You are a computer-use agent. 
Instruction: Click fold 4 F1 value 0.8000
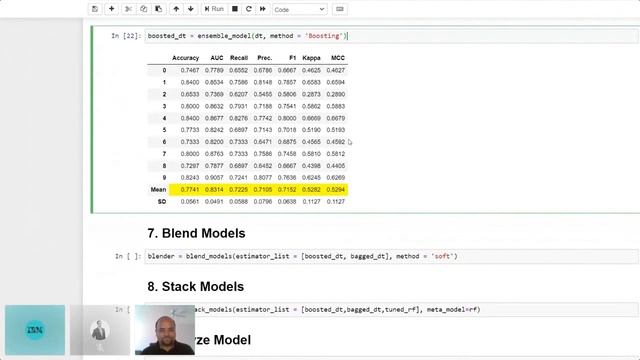coord(287,118)
